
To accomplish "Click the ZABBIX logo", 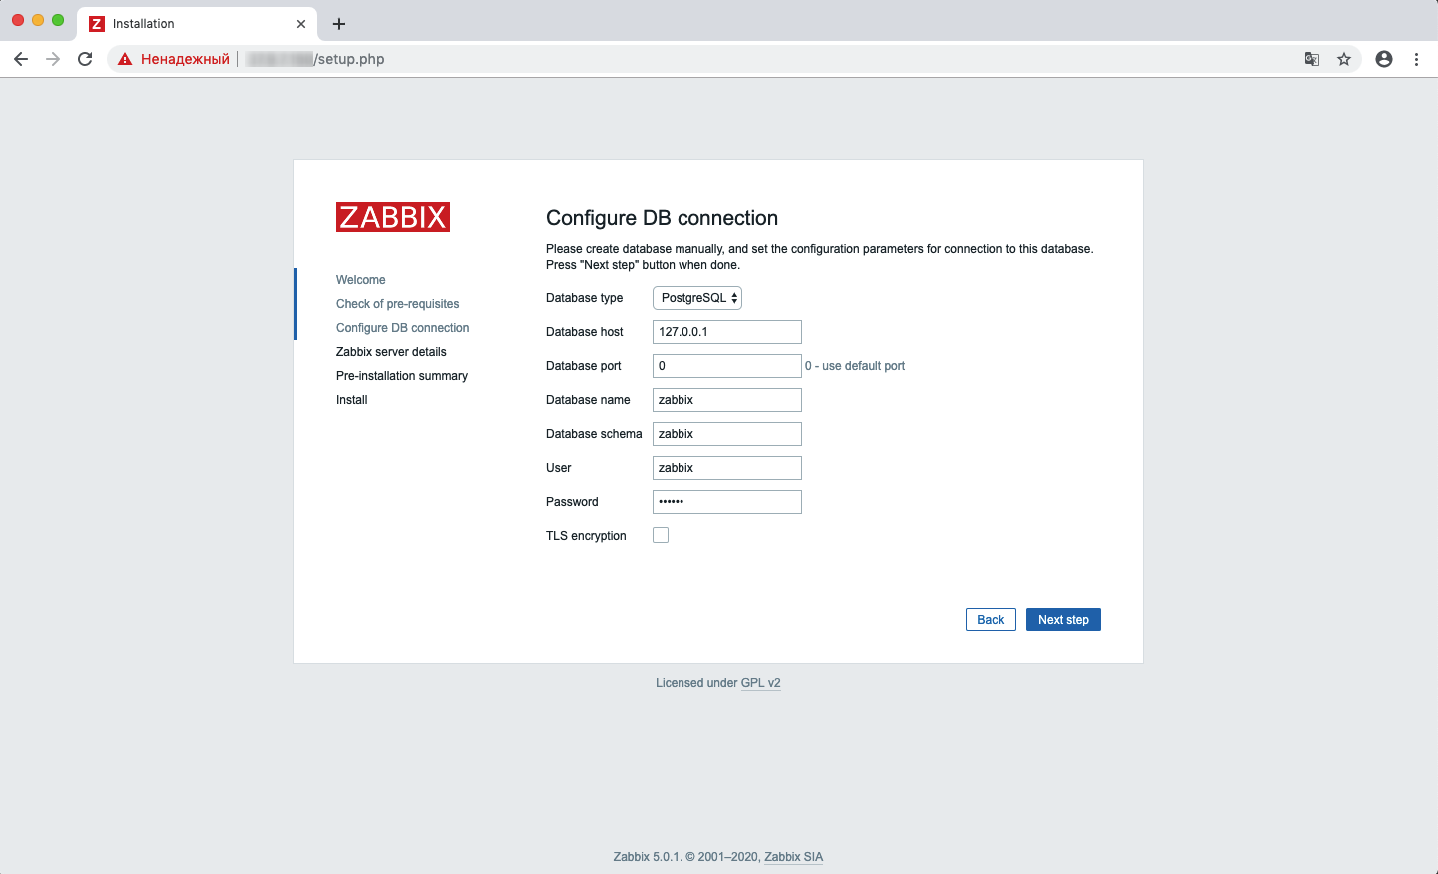I will click(393, 217).
